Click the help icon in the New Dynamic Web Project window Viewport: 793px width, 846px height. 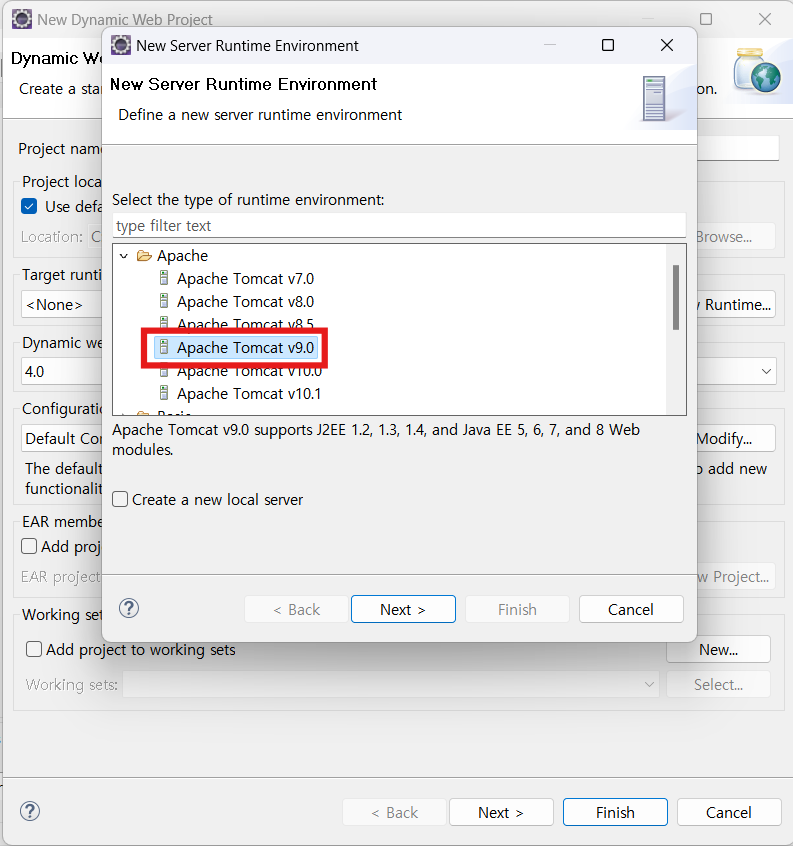coord(30,811)
